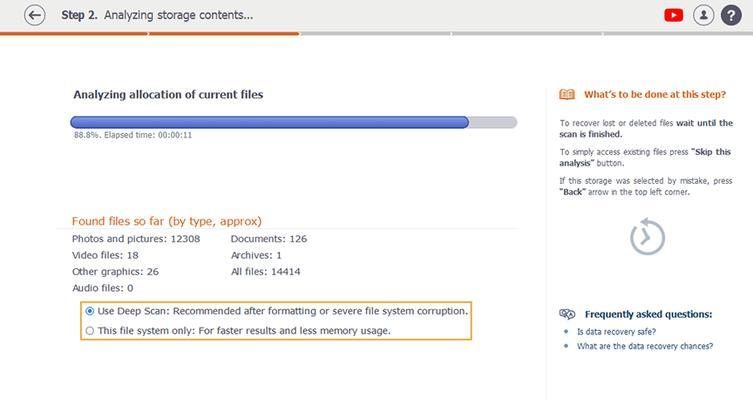Select This file system only option
Screen dimensions: 753x400
click(x=90, y=331)
